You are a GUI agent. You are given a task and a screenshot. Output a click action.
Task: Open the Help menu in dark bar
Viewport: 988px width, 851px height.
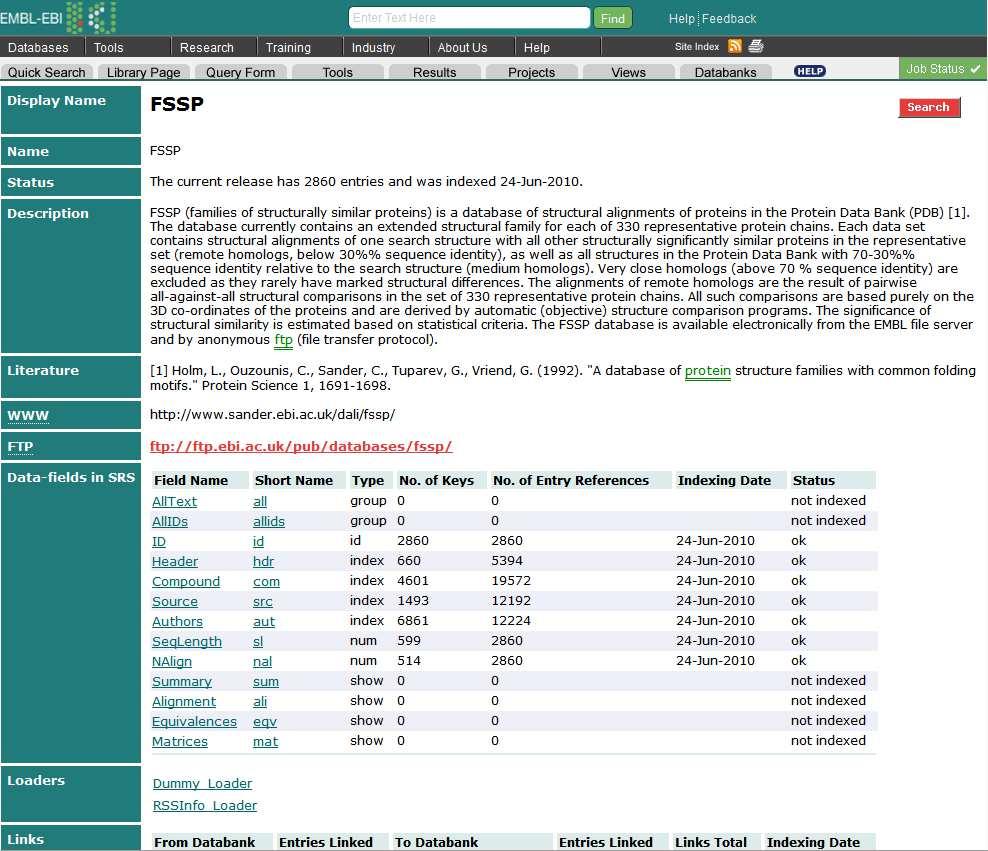(537, 48)
